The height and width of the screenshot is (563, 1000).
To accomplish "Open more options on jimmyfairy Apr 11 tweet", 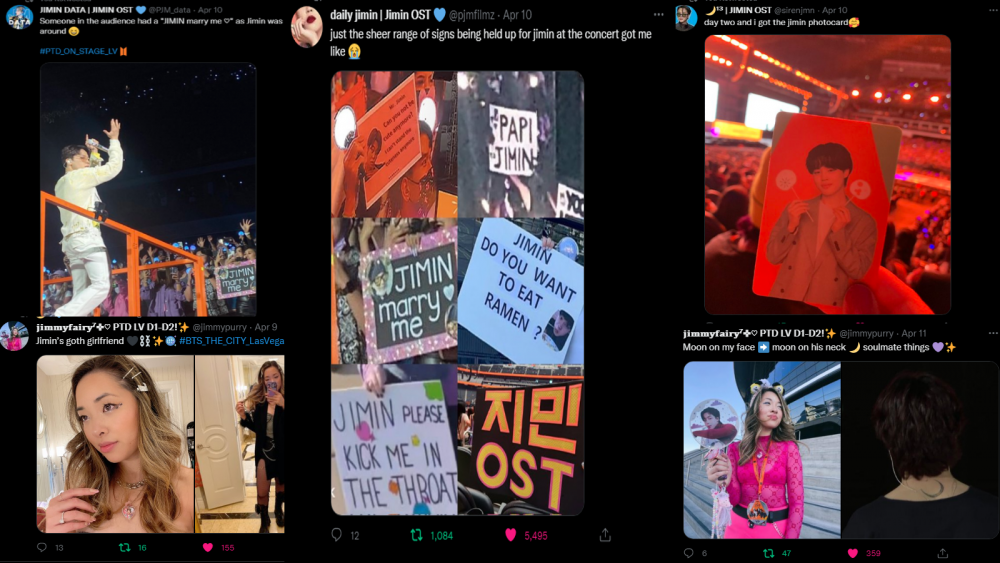I will 993,333.
